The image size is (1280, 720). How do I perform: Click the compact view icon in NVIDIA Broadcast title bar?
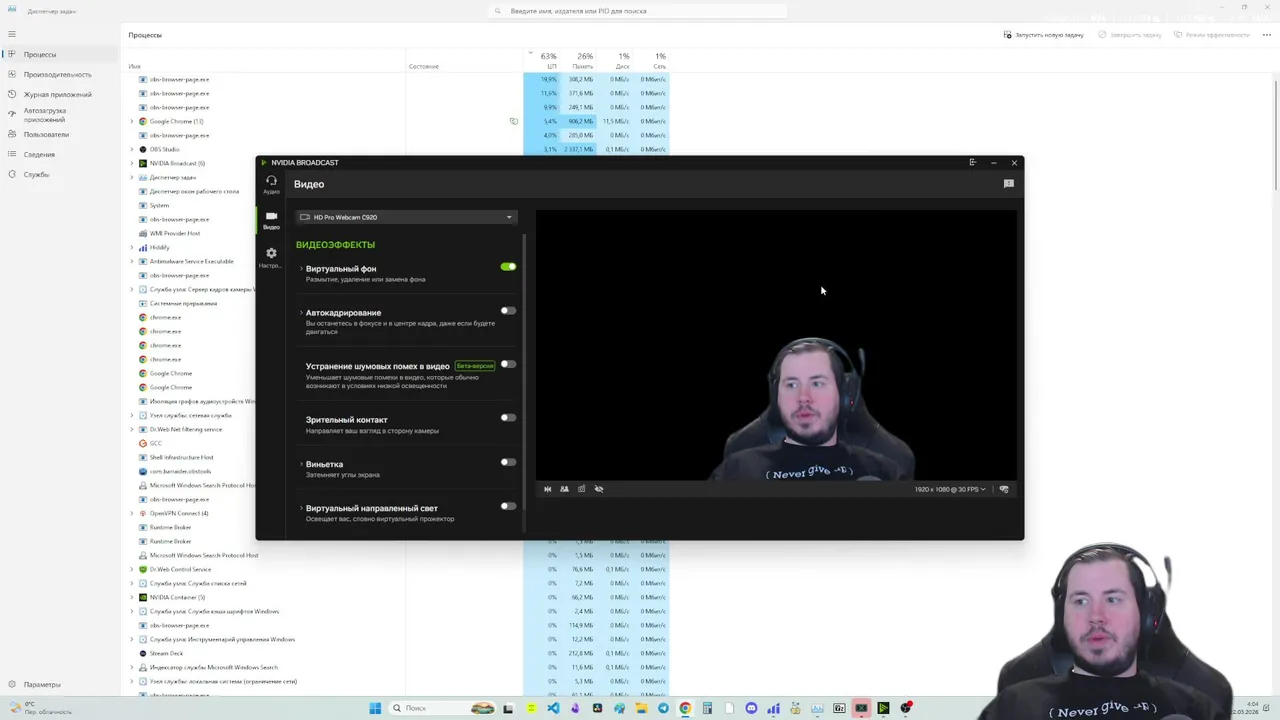(972, 162)
